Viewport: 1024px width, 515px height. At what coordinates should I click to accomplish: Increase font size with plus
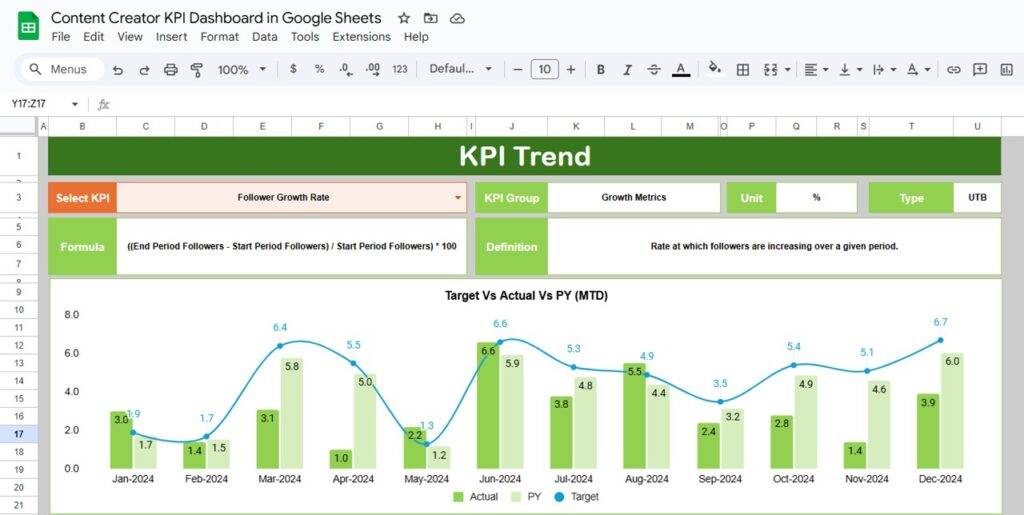pyautogui.click(x=571, y=69)
